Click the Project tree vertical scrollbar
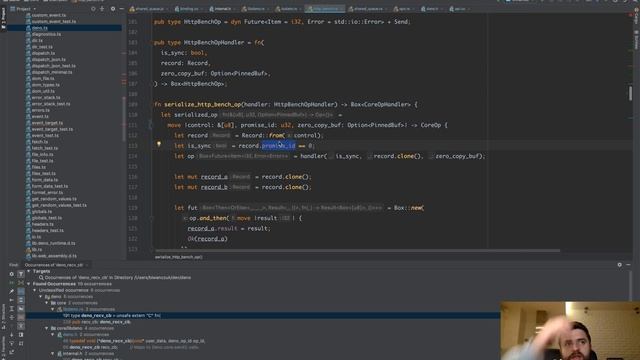This screenshot has height=360, width=640. (x=124, y=119)
